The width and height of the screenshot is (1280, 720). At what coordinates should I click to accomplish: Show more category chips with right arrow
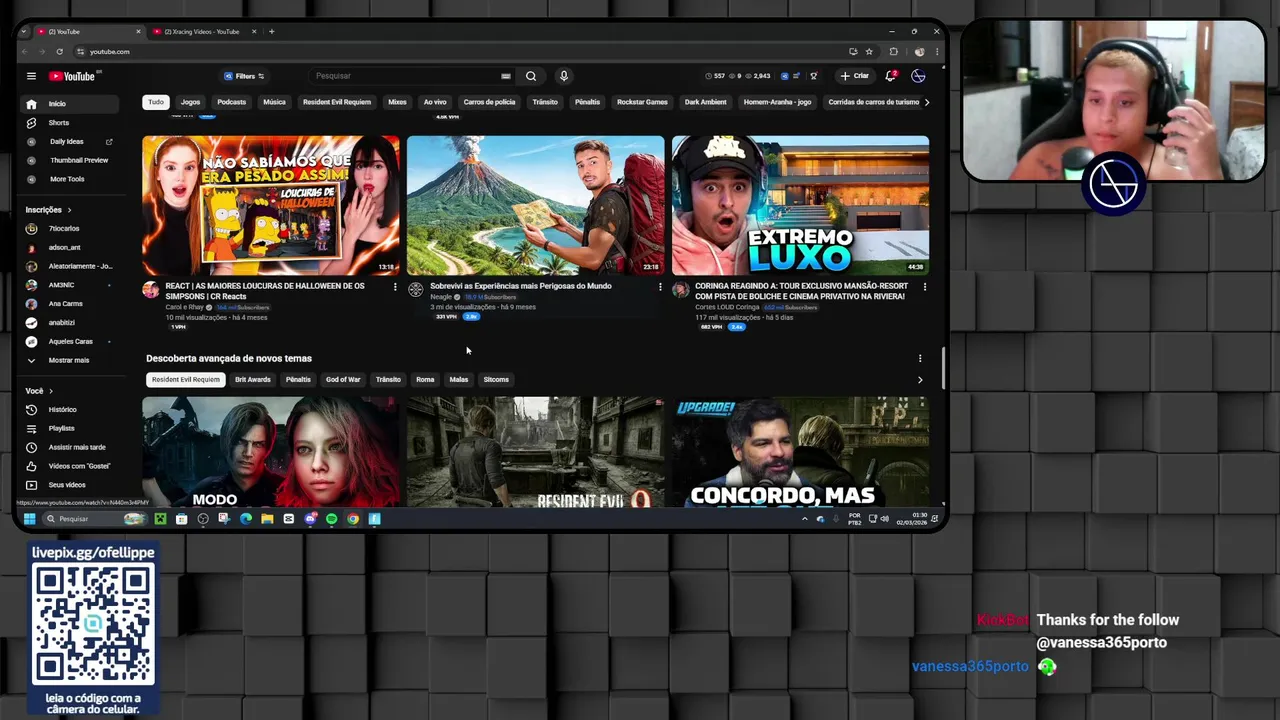click(926, 102)
